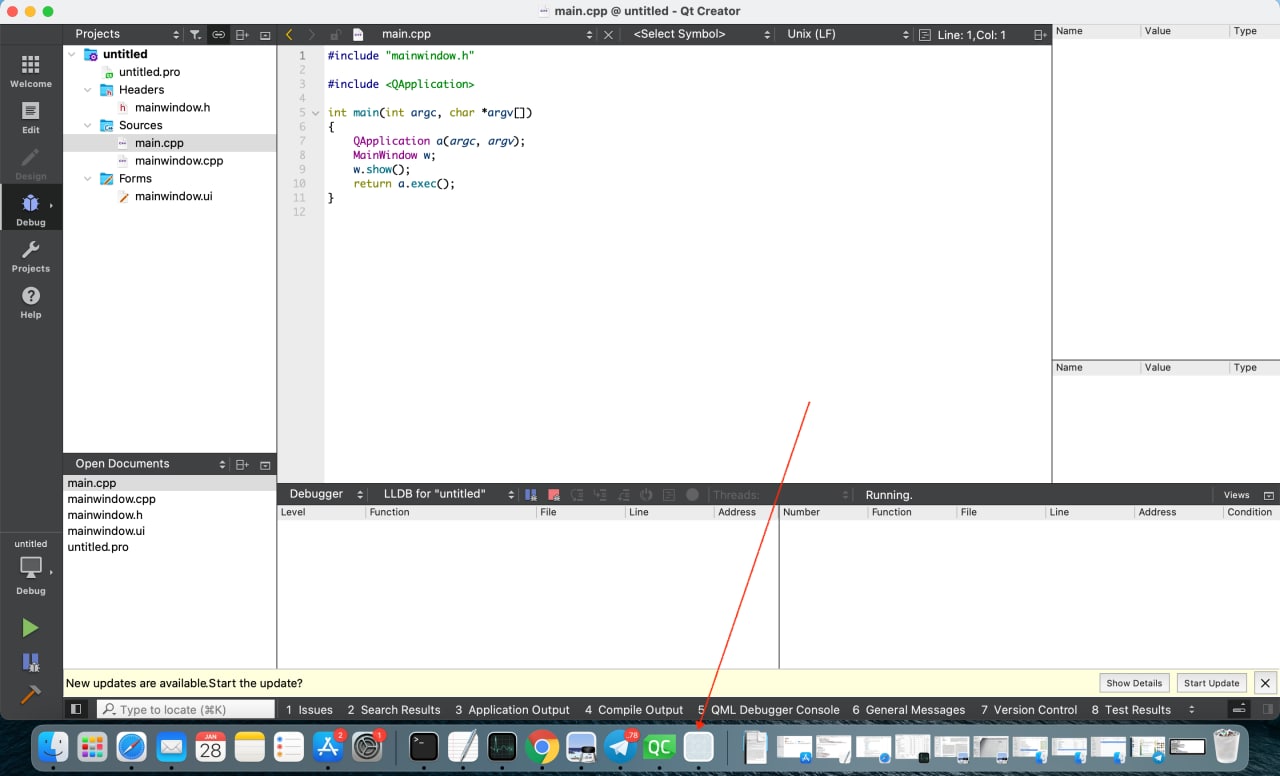The image size is (1280, 776).
Task: Switch to Edit mode
Action: point(30,117)
